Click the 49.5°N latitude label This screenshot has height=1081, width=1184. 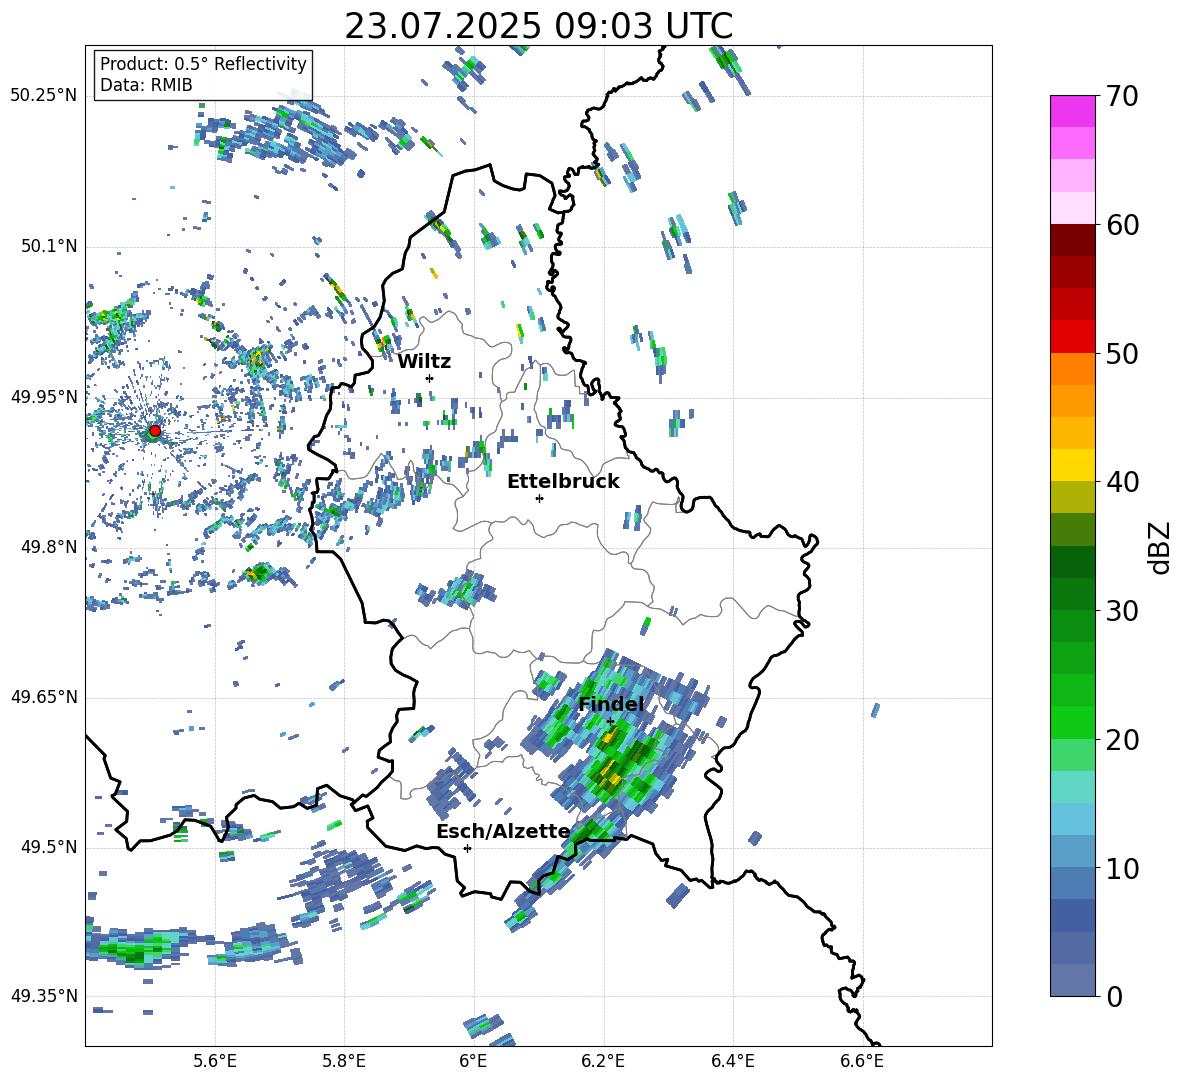tap(48, 847)
